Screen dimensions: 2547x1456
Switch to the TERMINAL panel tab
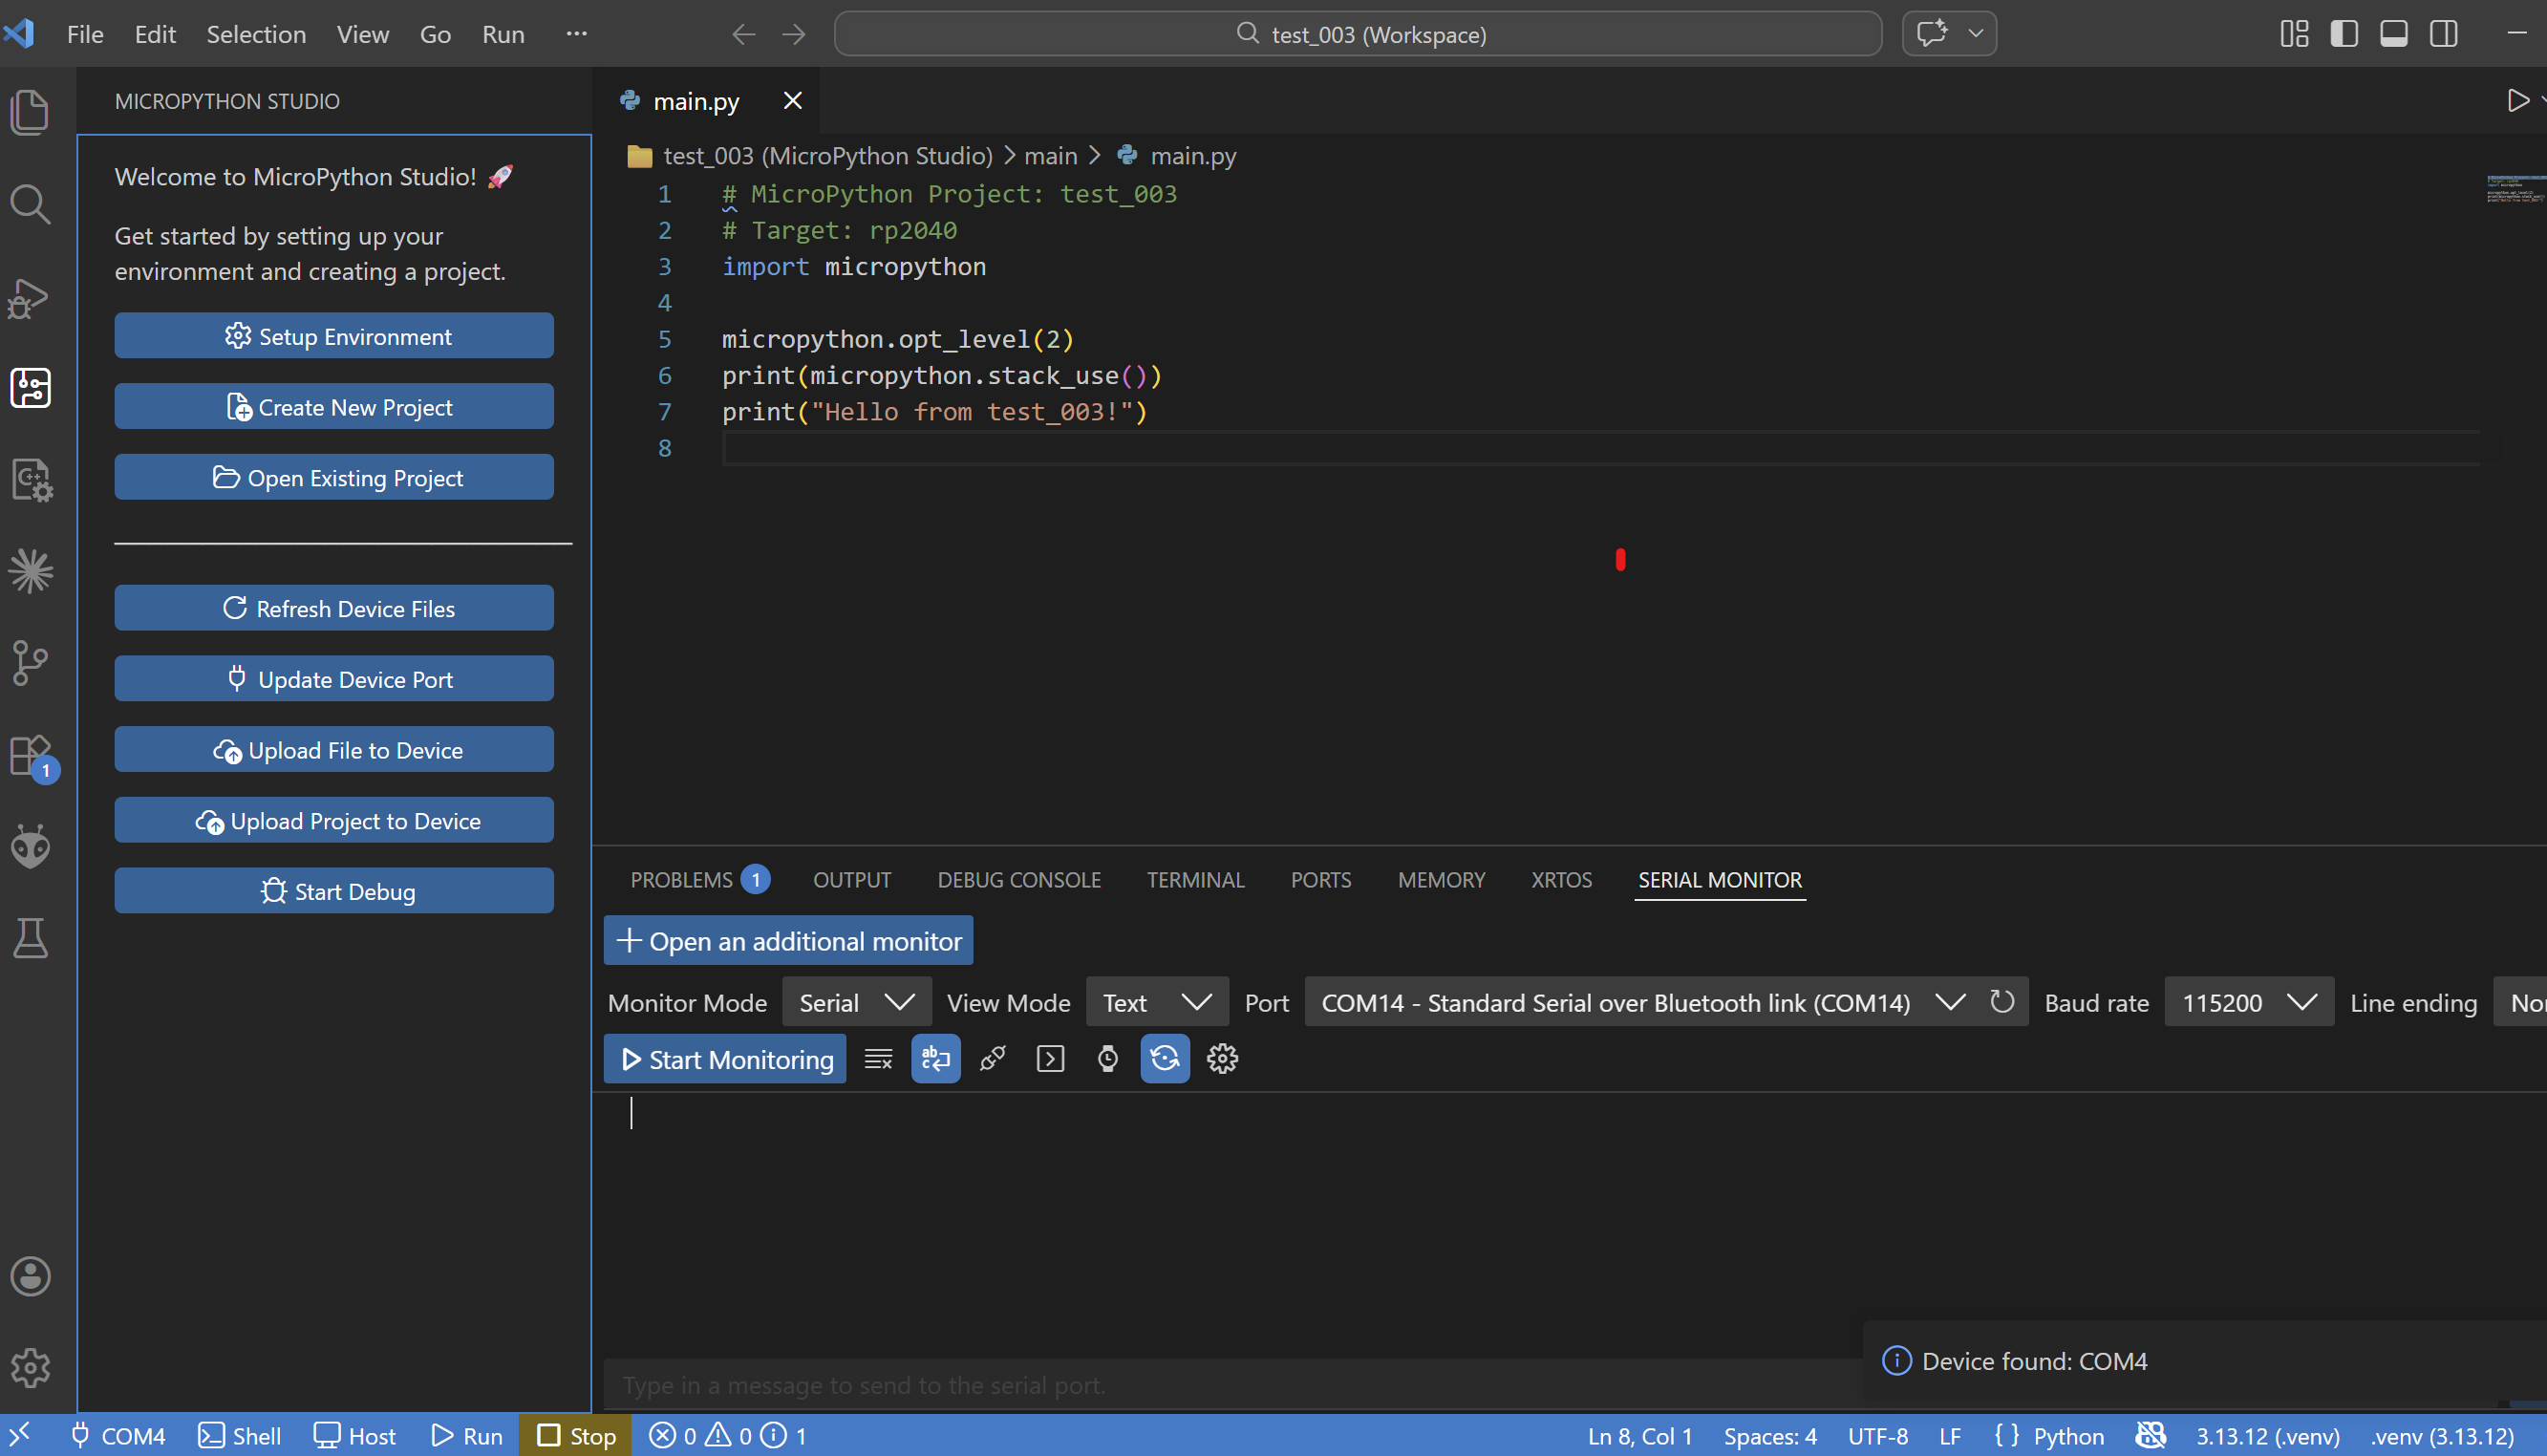coord(1195,879)
